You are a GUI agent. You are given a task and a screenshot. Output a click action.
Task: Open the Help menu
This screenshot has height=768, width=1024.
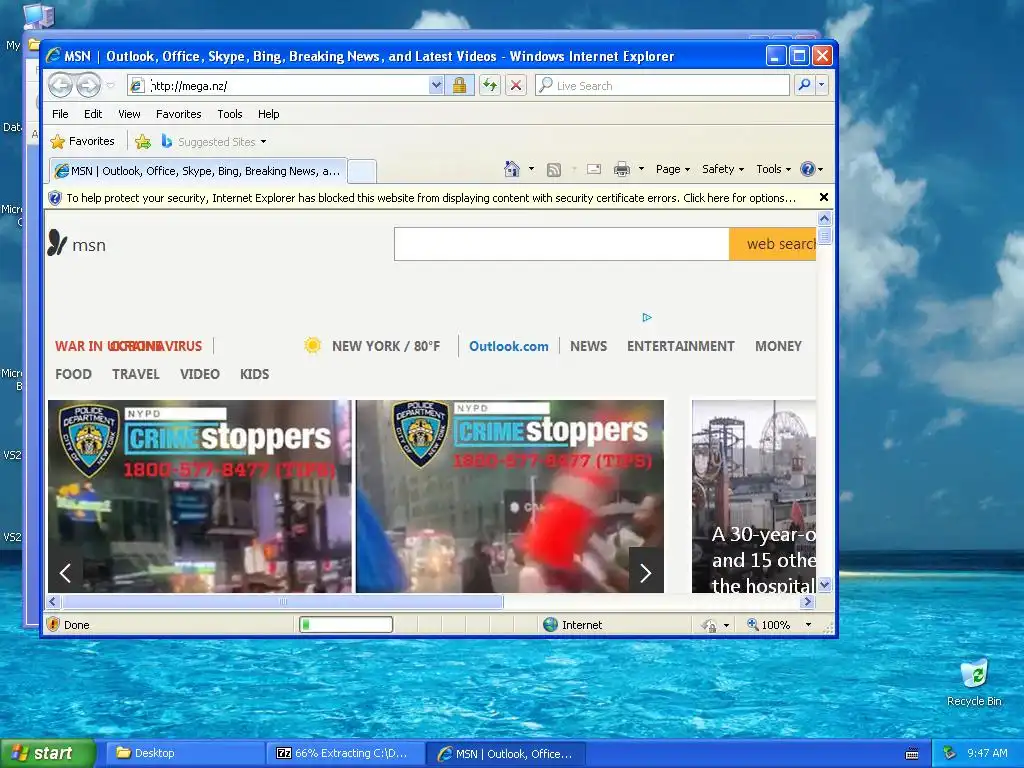click(268, 114)
